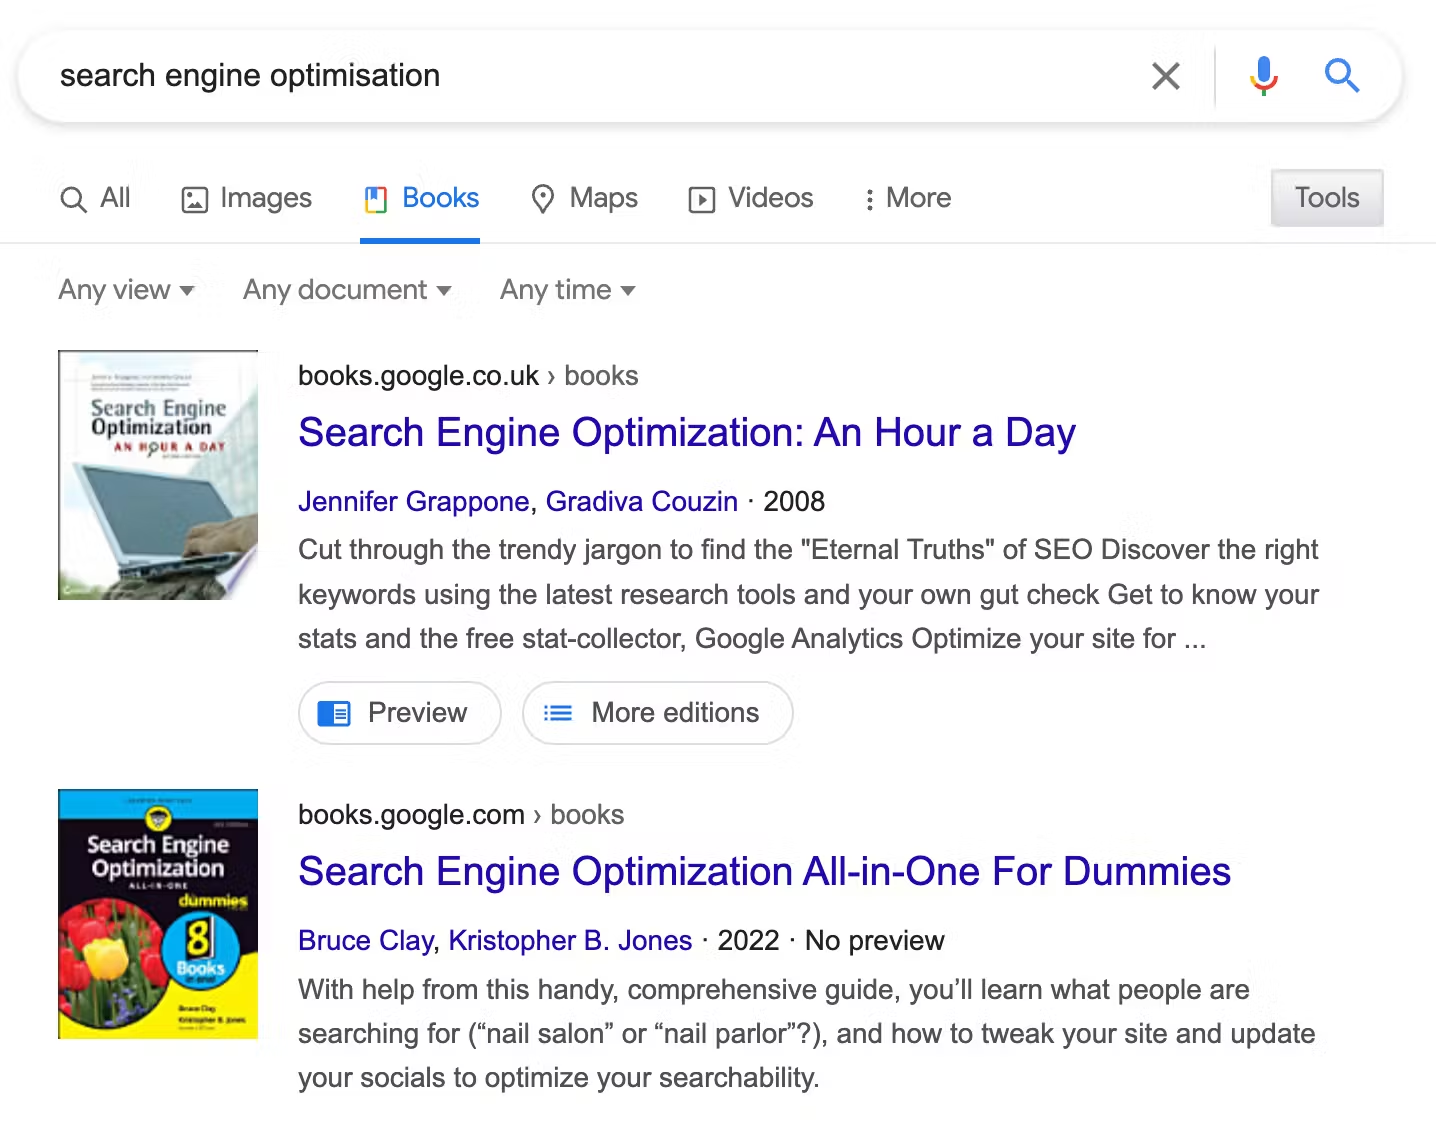Screen dimensions: 1436x1144
Task: Open the Any document filter dropdown
Action: coord(347,290)
